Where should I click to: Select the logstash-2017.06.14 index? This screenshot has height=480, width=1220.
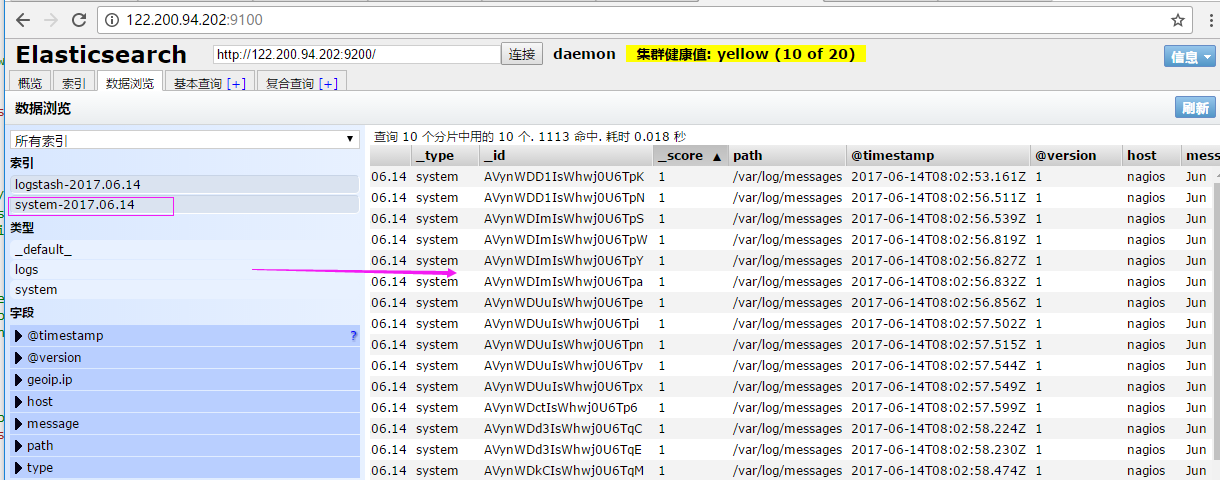pos(78,184)
